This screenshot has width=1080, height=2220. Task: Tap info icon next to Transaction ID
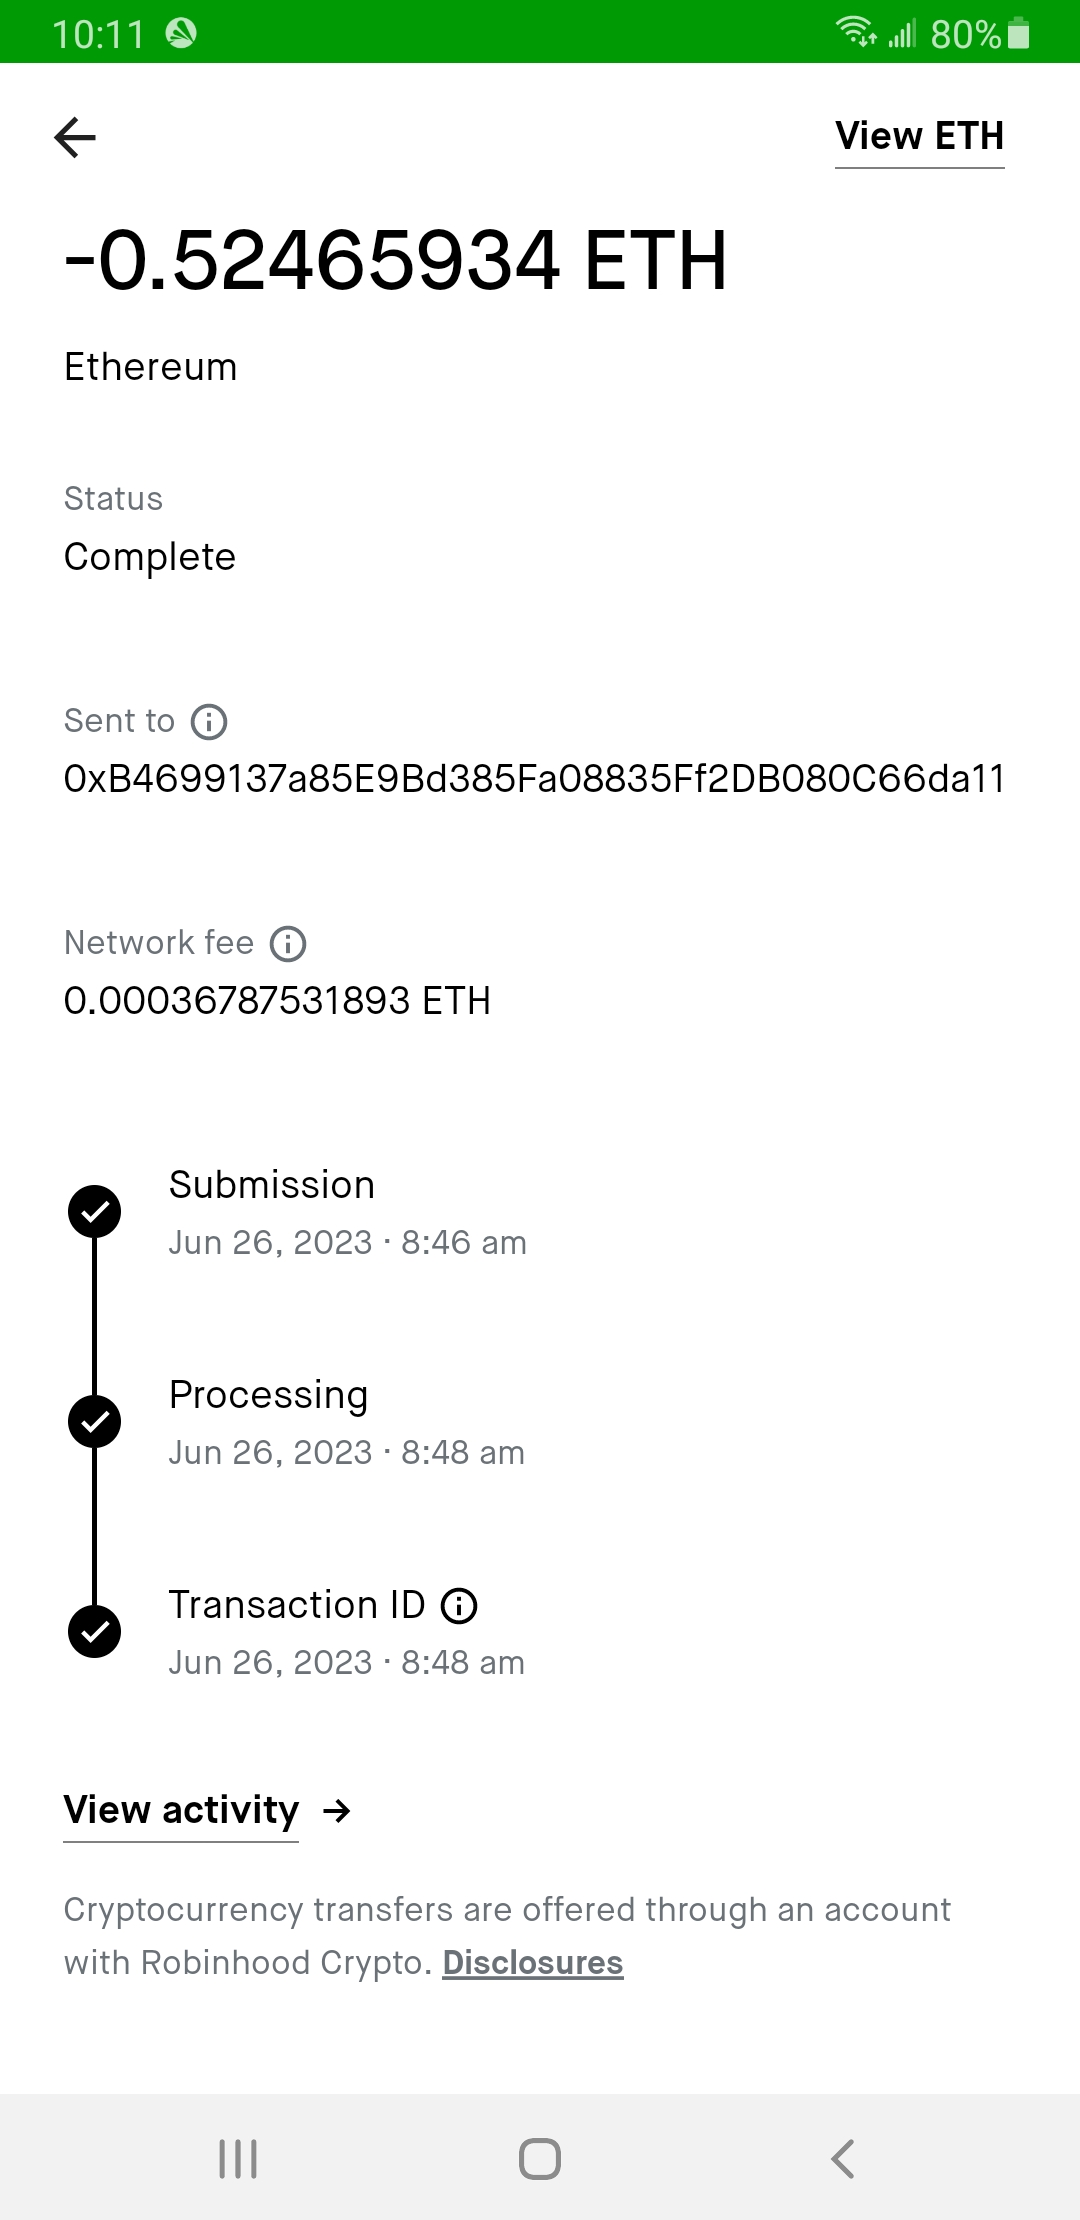459,1606
